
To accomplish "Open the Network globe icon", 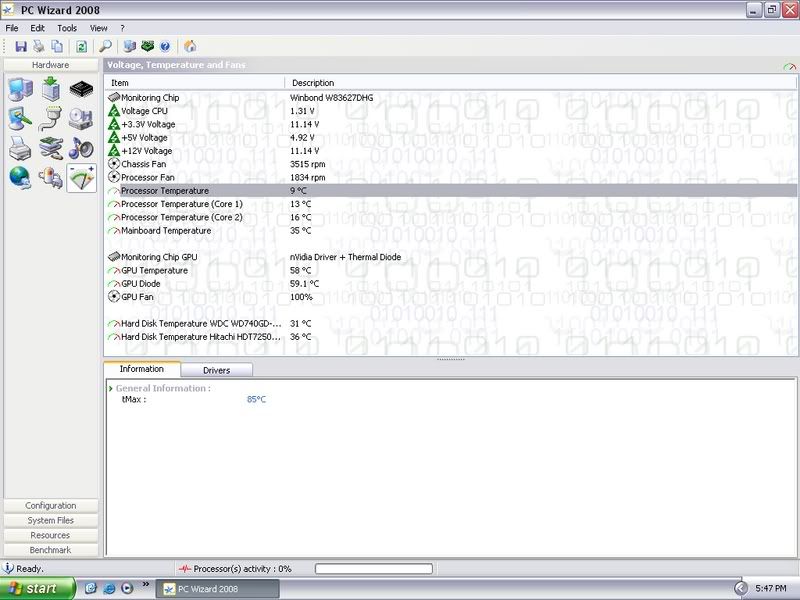I will pyautogui.click(x=20, y=178).
